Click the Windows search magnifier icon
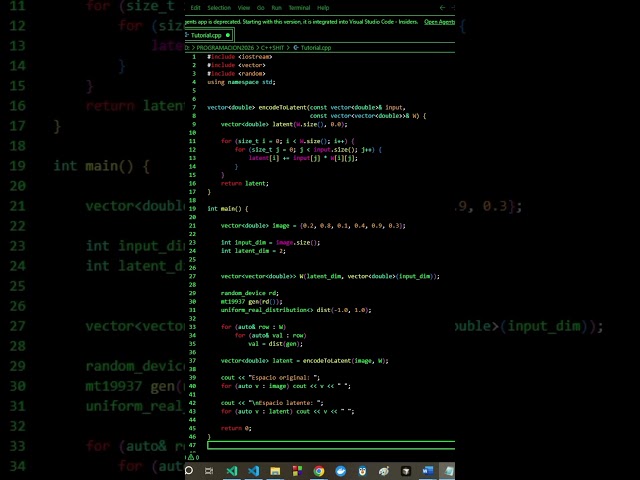 pyautogui.click(x=189, y=471)
